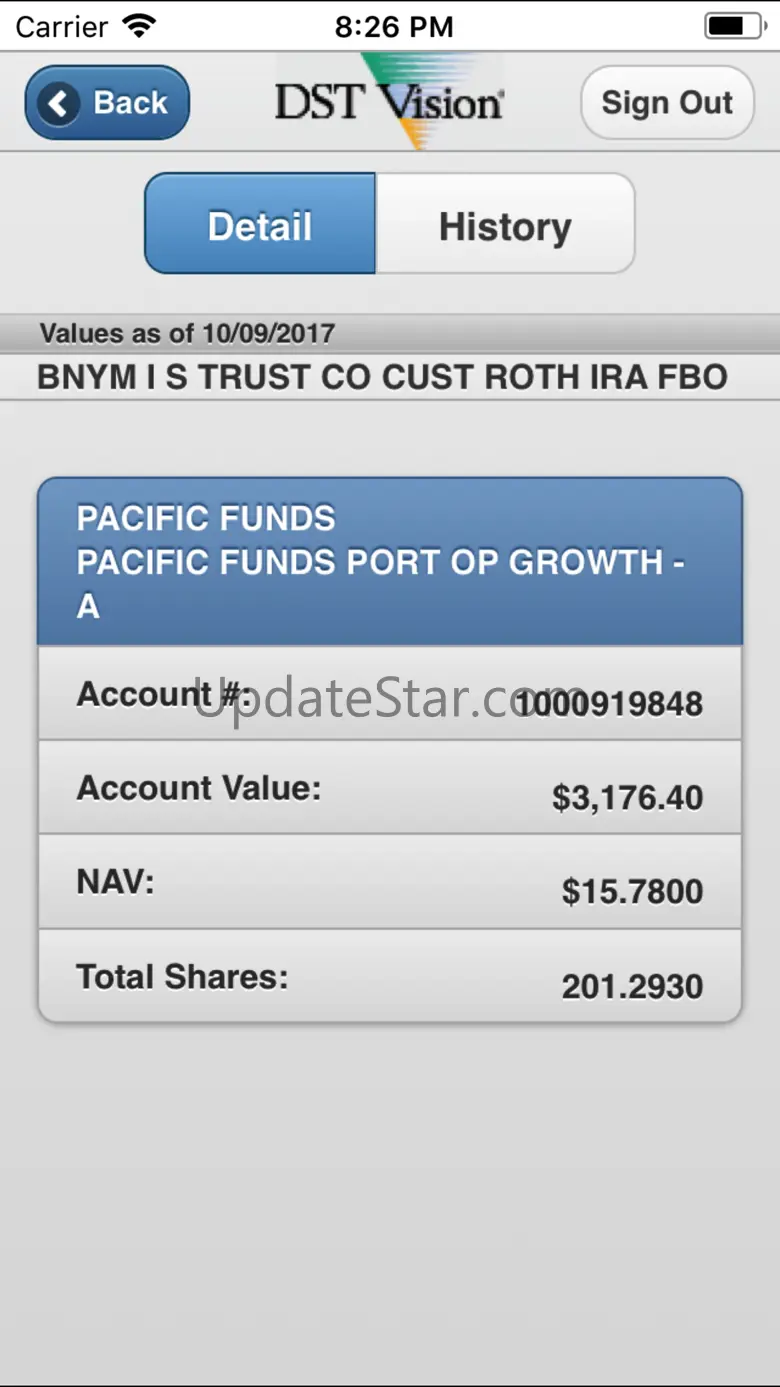Tap the NAV row
780x1387 pixels.
click(x=390, y=881)
